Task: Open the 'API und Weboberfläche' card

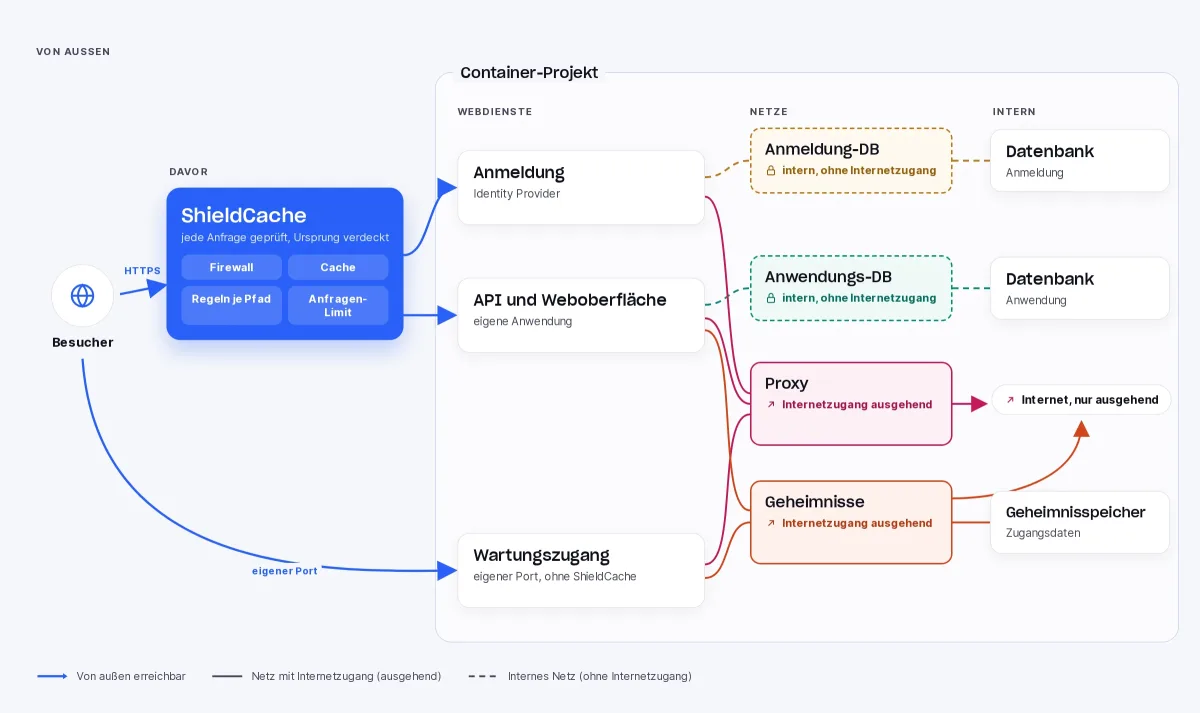Action: [x=581, y=315]
